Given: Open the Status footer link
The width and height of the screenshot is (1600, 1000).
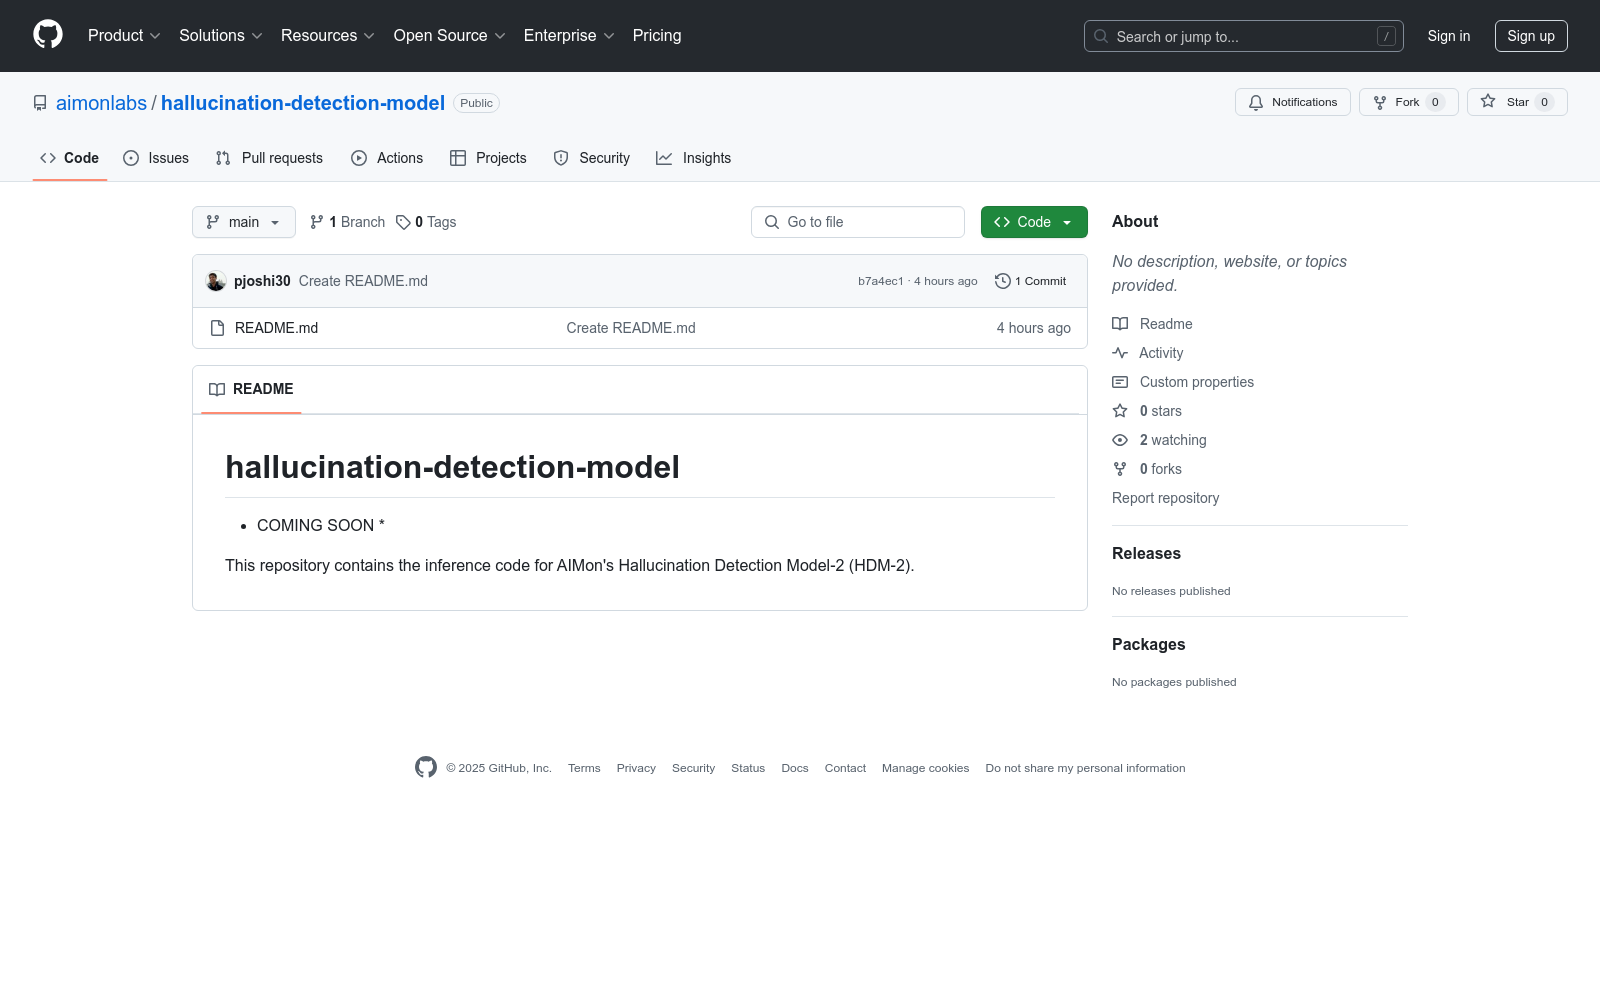Looking at the screenshot, I should coord(748,768).
